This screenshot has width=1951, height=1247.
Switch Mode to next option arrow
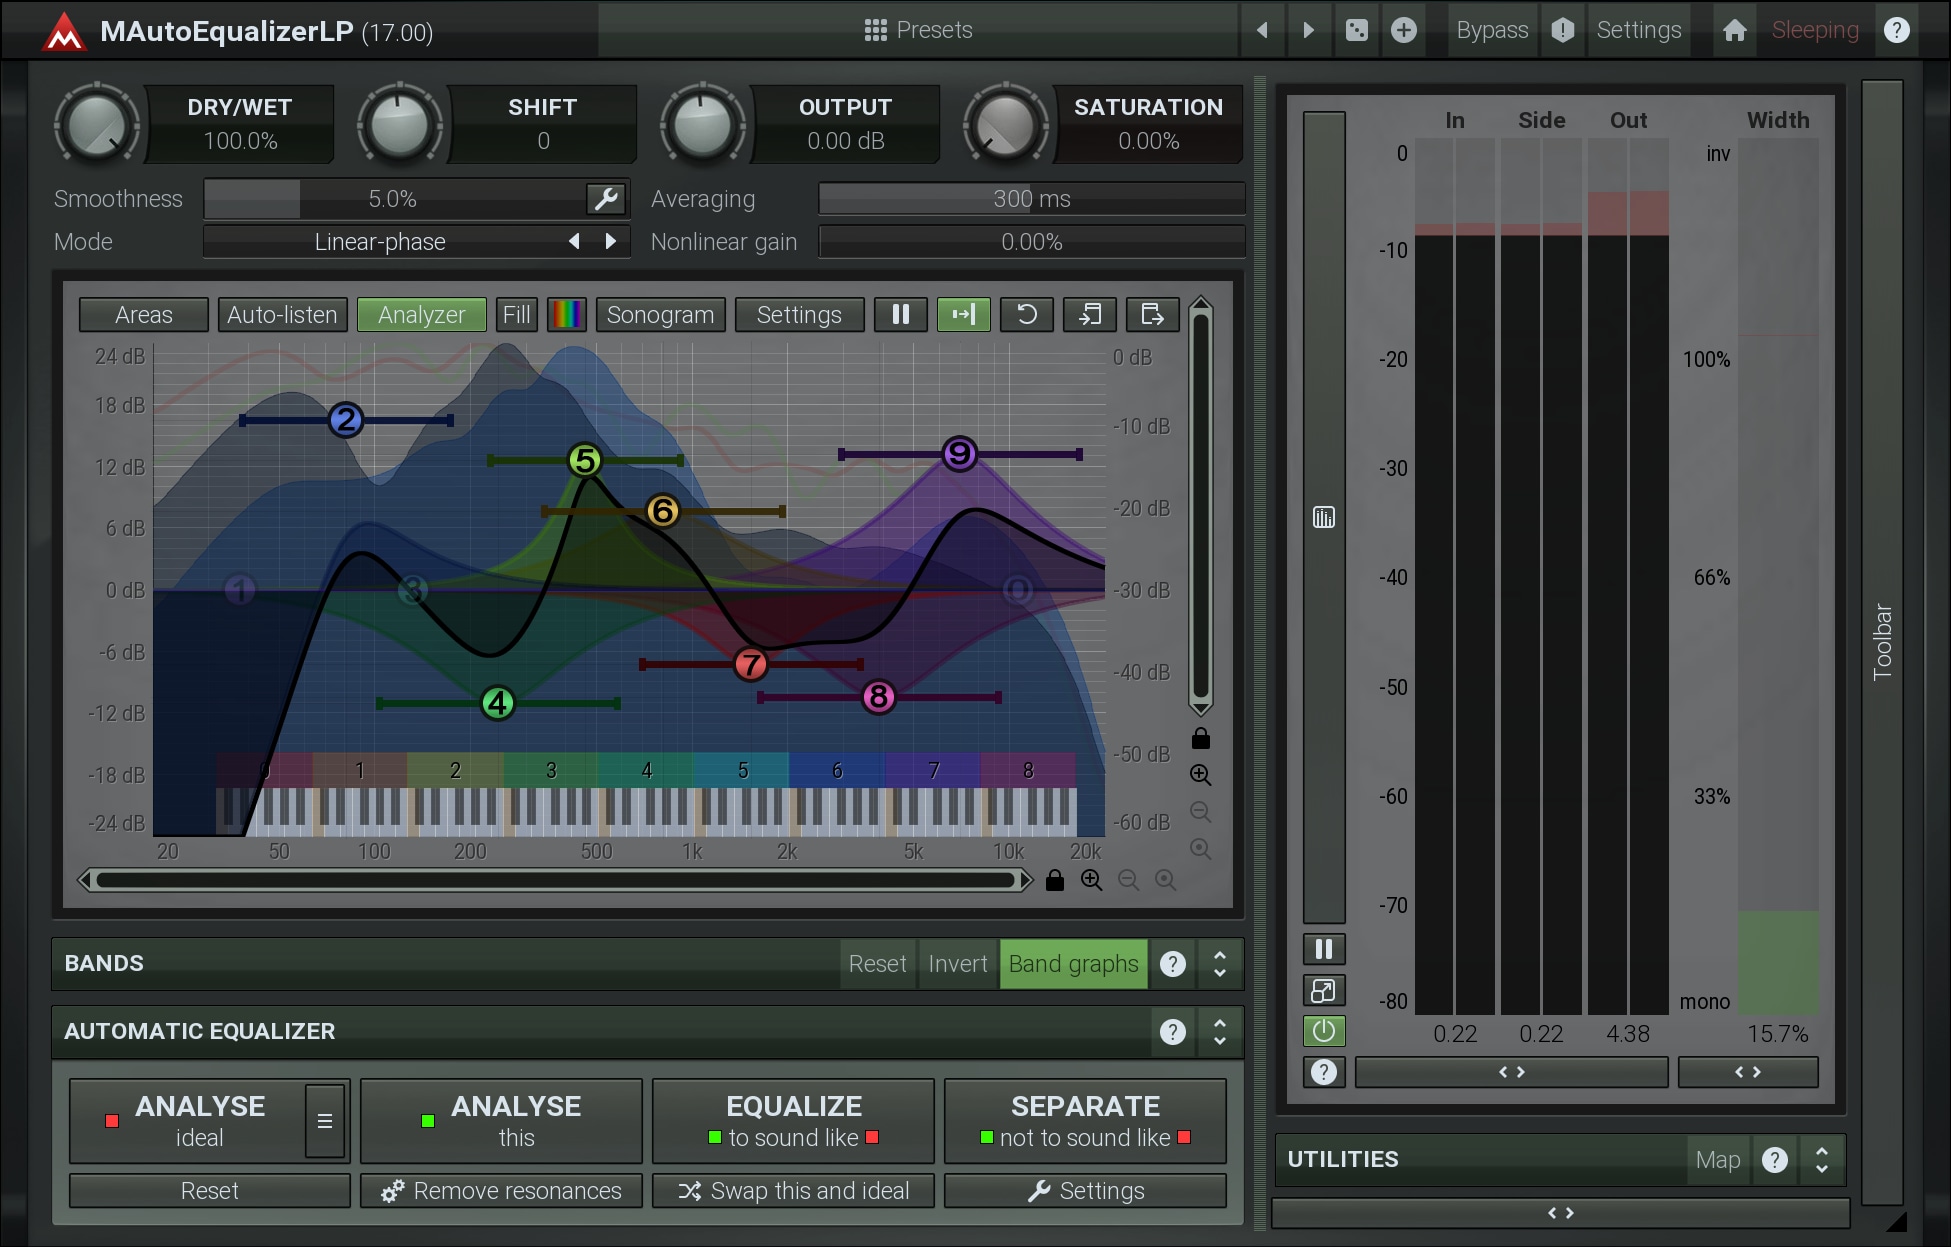point(611,241)
